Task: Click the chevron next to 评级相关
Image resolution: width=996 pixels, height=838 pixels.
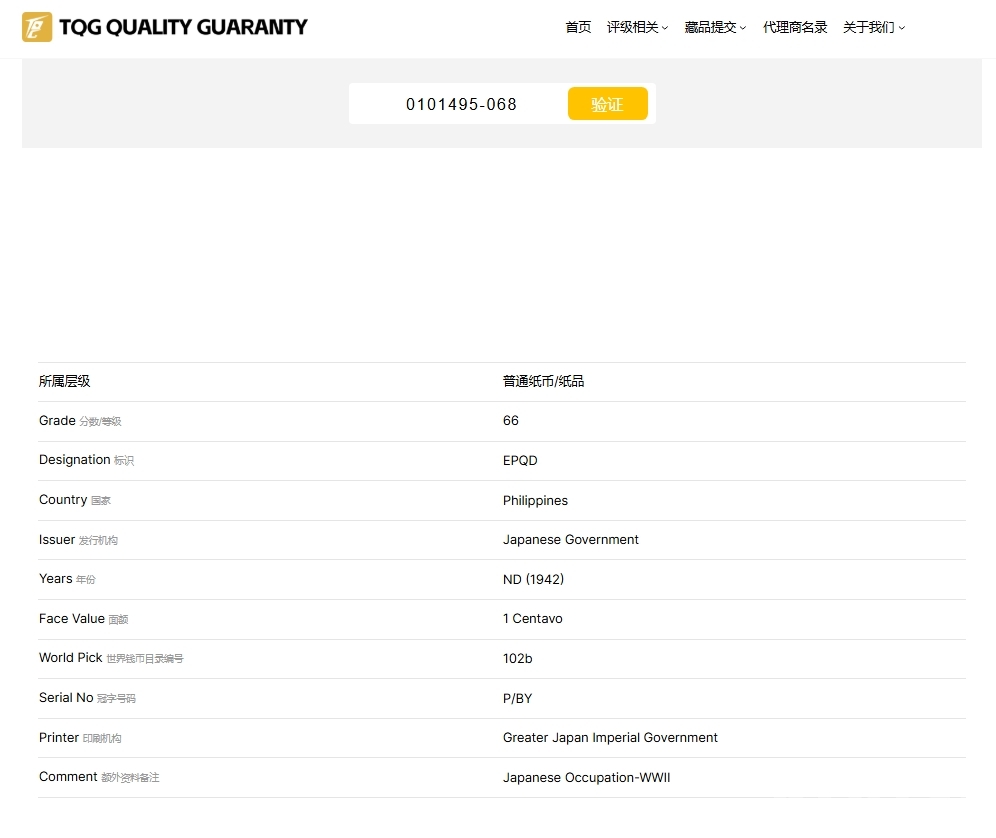Action: [x=665, y=28]
